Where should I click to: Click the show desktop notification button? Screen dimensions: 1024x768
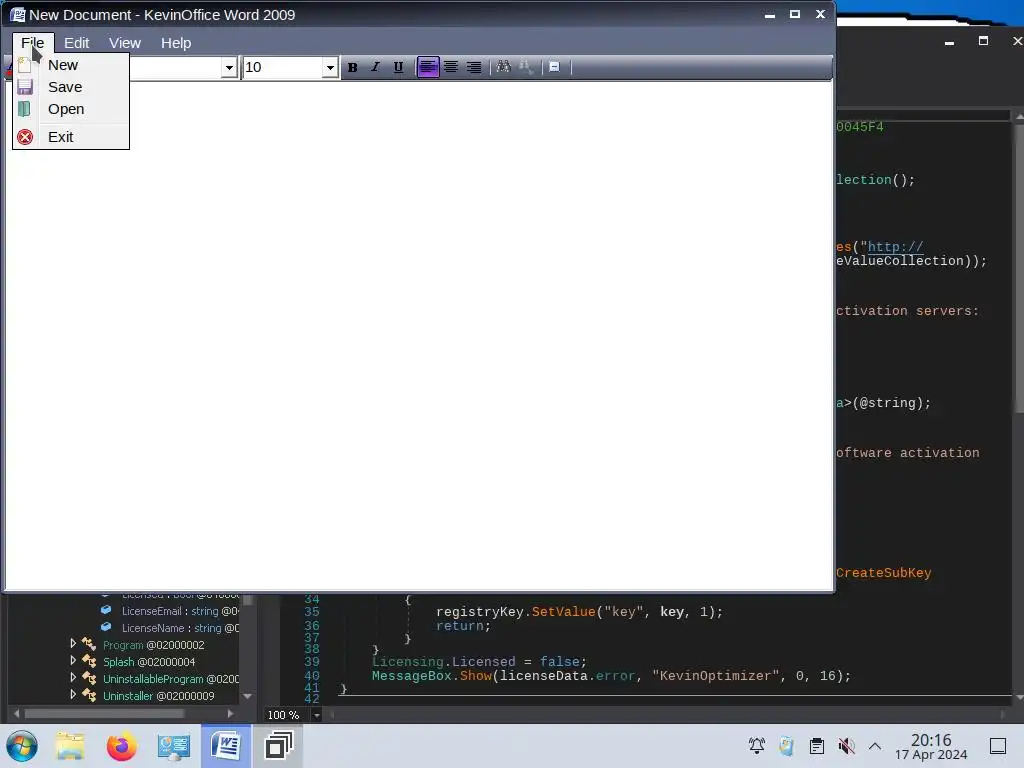pyautogui.click(x=998, y=746)
